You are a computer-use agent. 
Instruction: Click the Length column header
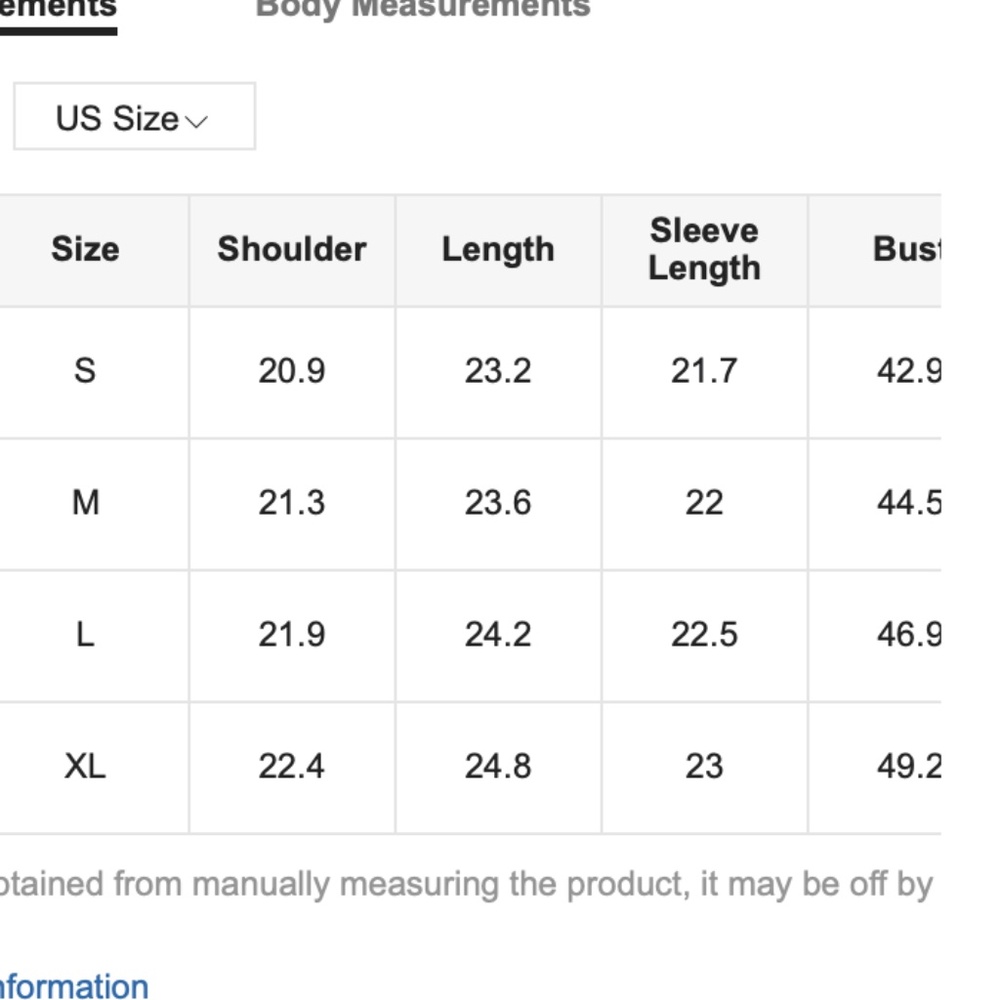point(498,249)
